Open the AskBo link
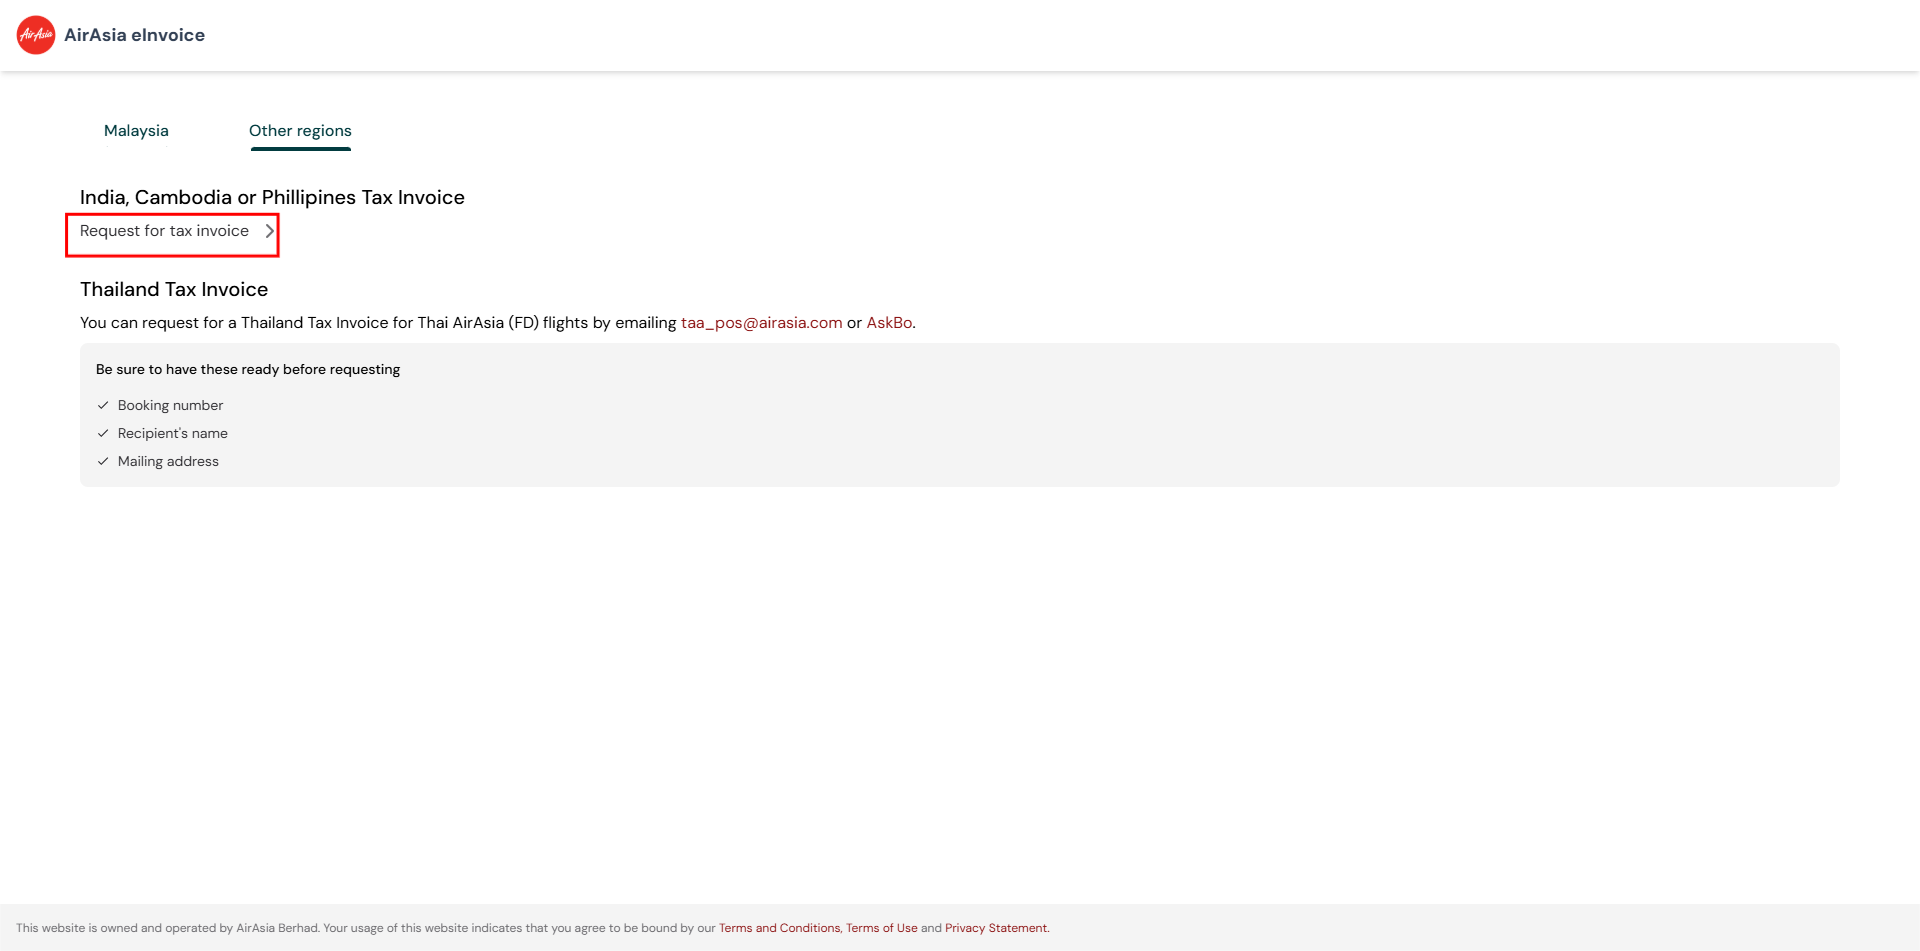Viewport: 1920px width, 951px height. point(889,323)
